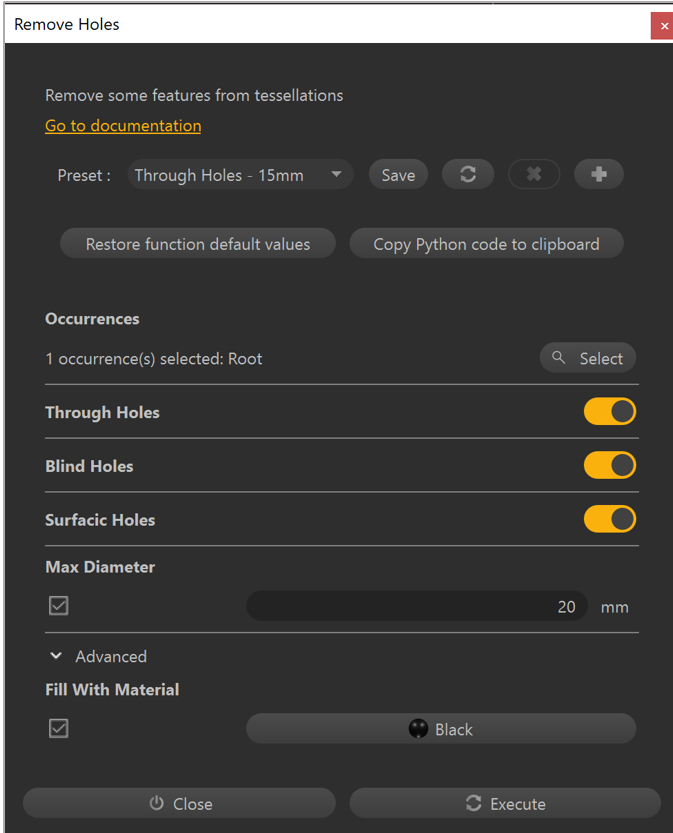This screenshot has height=833, width=673.
Task: Open the Go to documentation link
Action: point(123,126)
